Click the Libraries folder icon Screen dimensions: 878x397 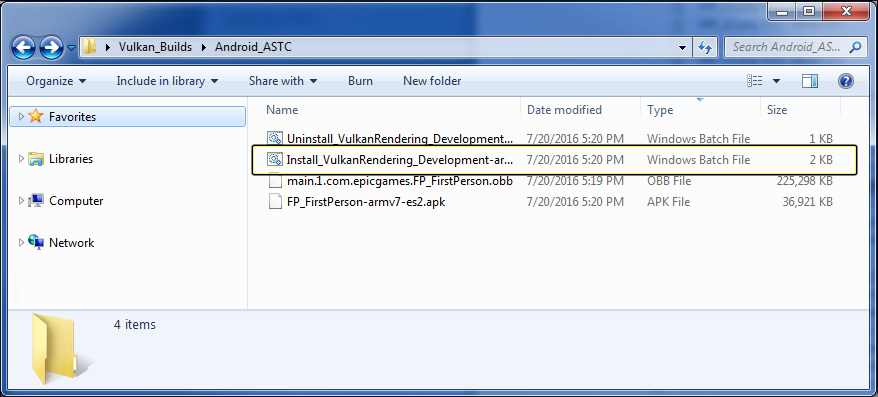(x=36, y=158)
